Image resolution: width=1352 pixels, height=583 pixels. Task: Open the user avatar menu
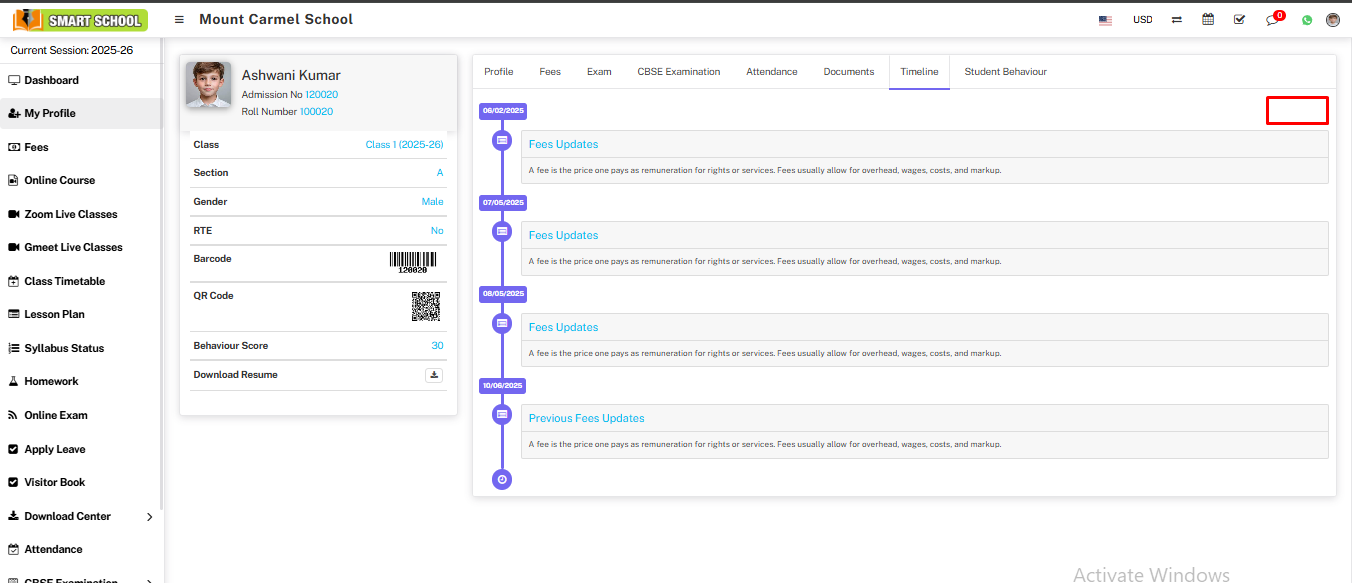[1332, 20]
